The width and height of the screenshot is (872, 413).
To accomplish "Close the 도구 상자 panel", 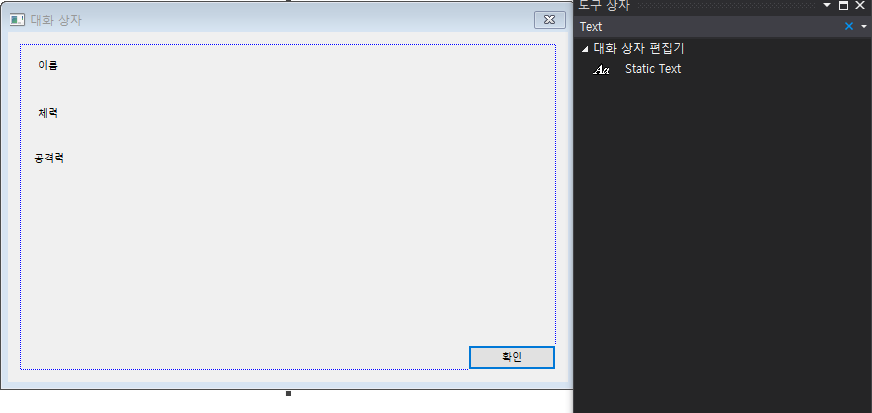I will pyautogui.click(x=860, y=6).
